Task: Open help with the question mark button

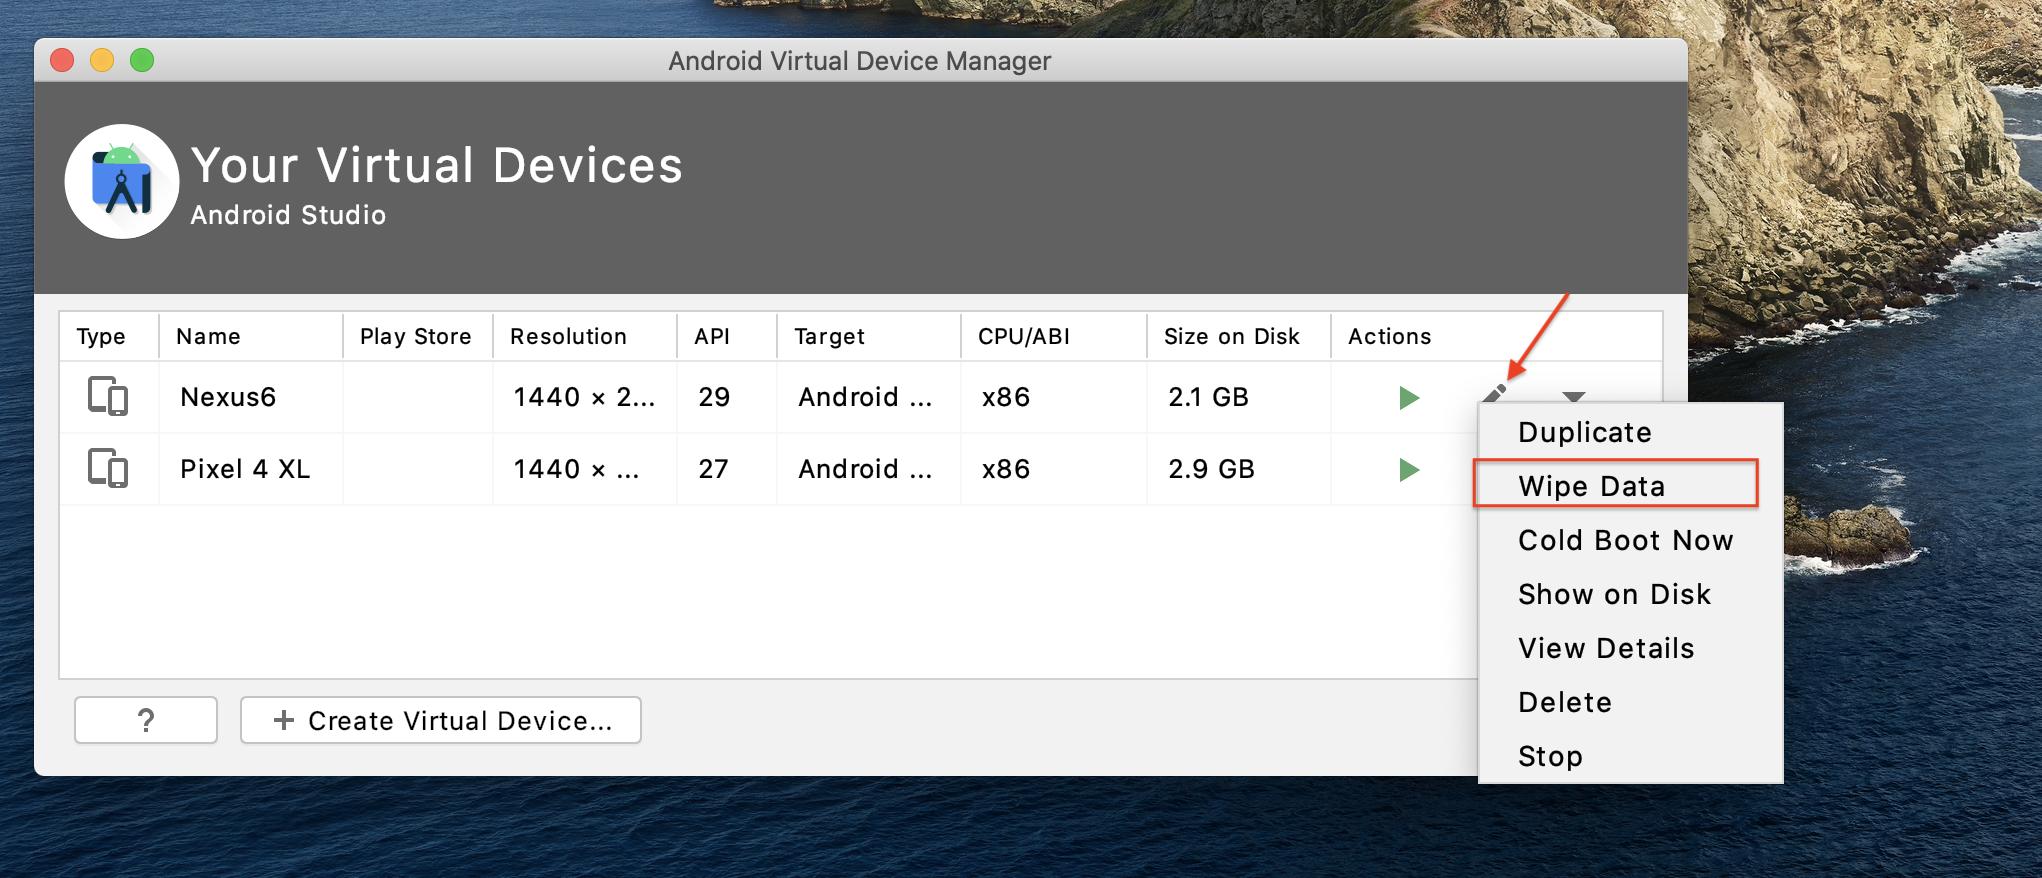Action: (x=146, y=720)
